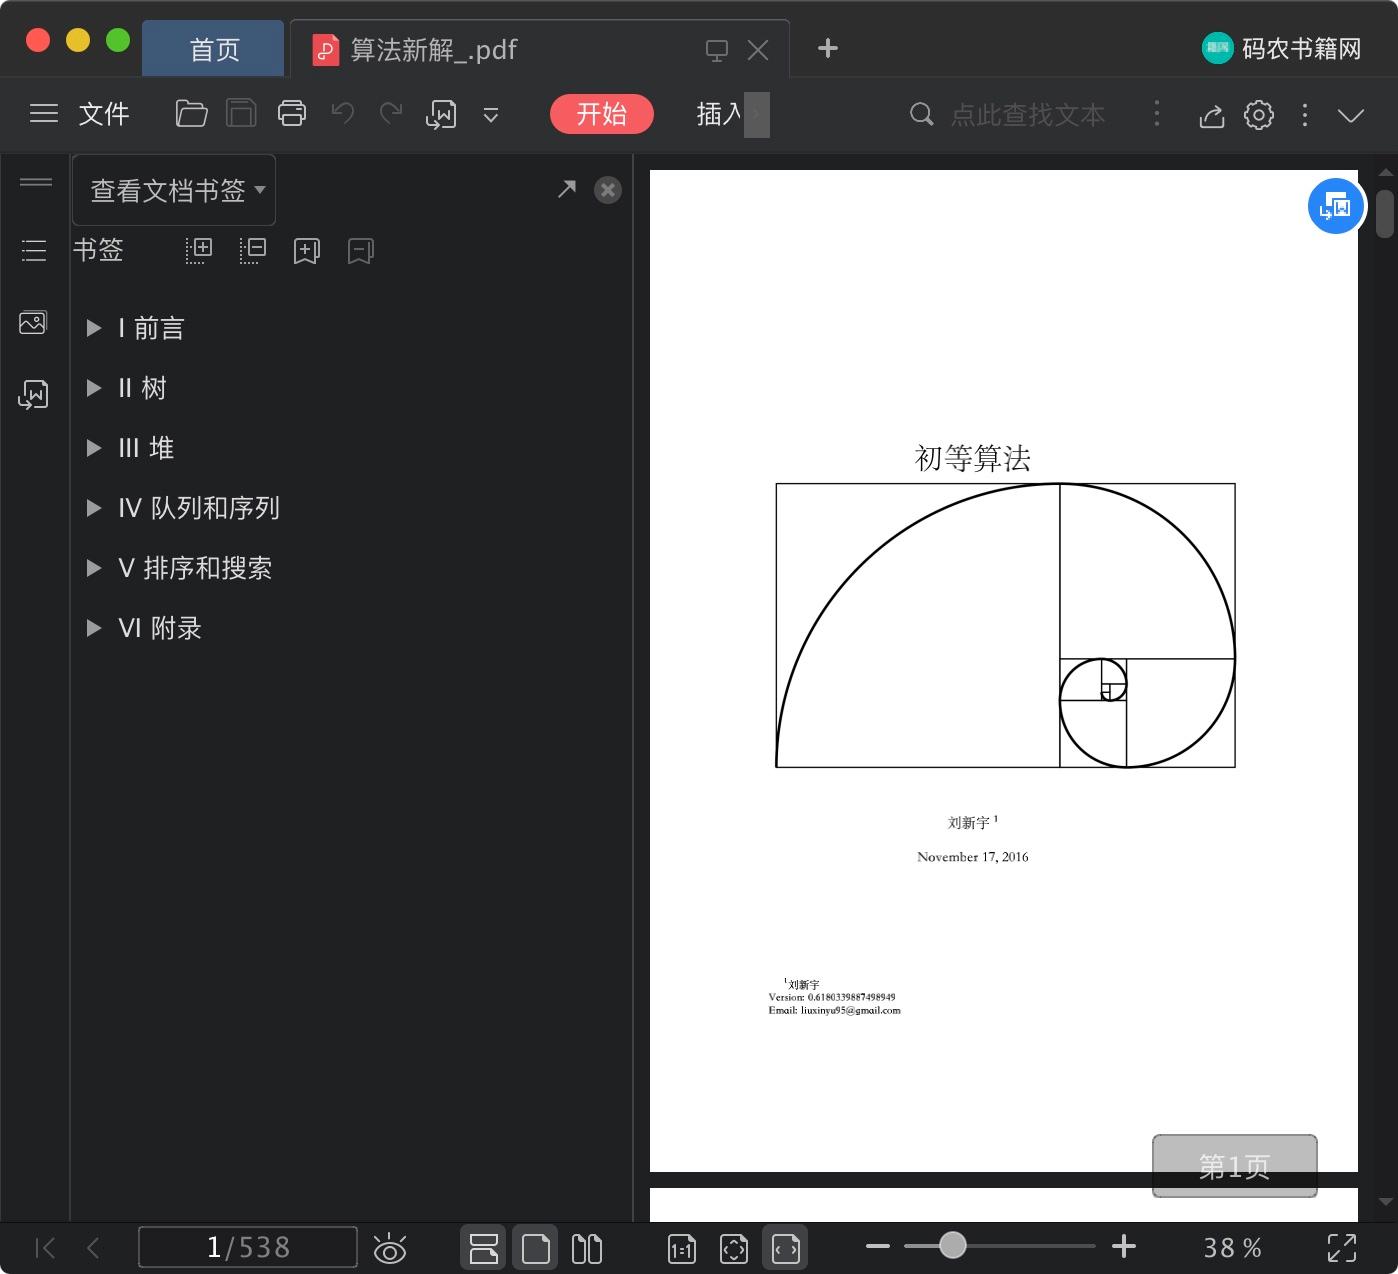This screenshot has width=1398, height=1274.
Task: Click the undo arrow
Action: click(343, 114)
